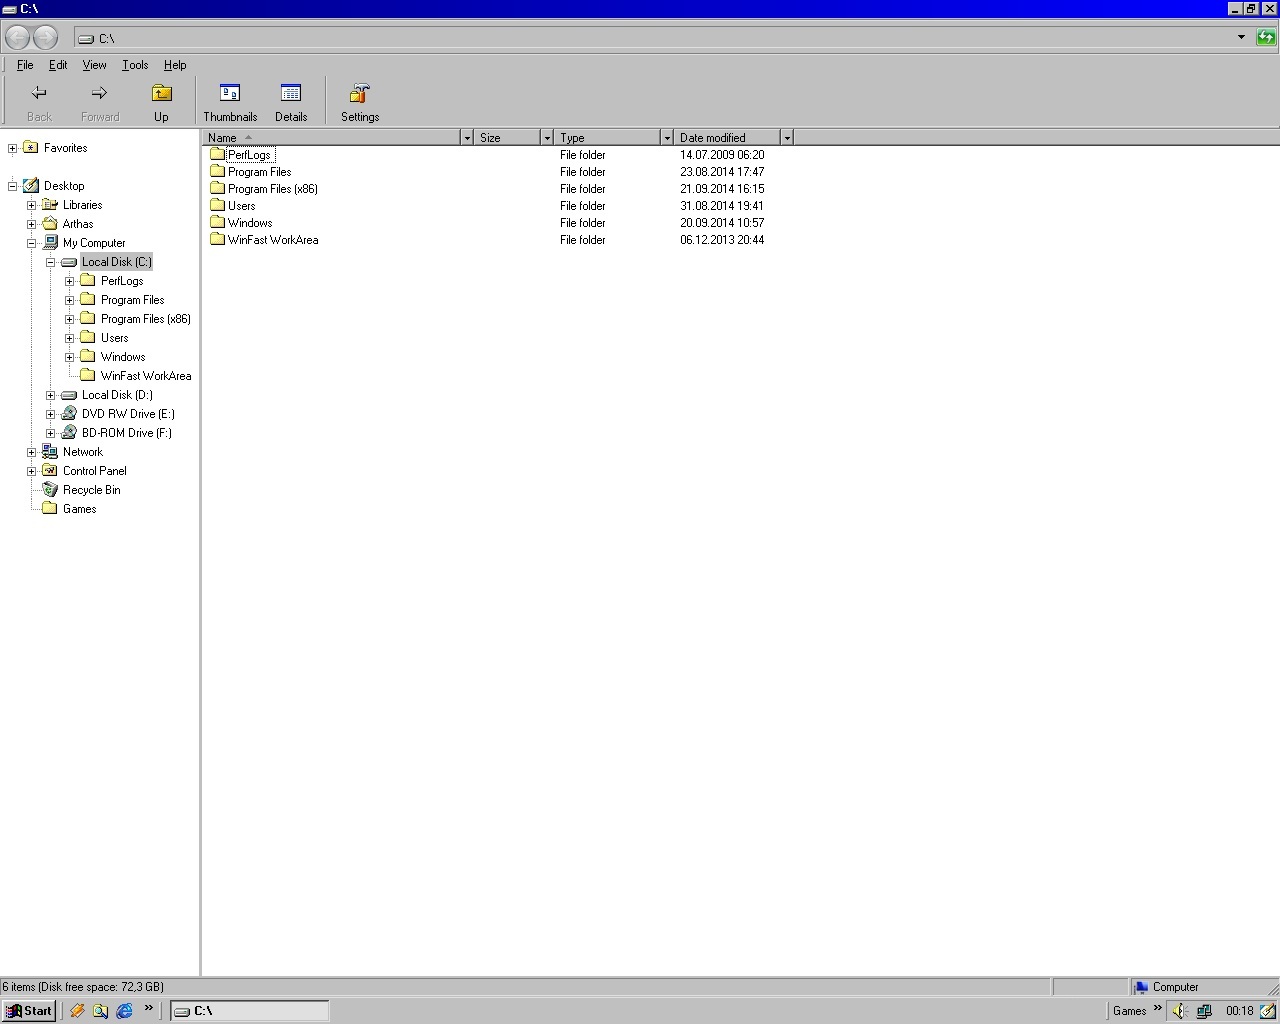Open the View menu

point(94,65)
